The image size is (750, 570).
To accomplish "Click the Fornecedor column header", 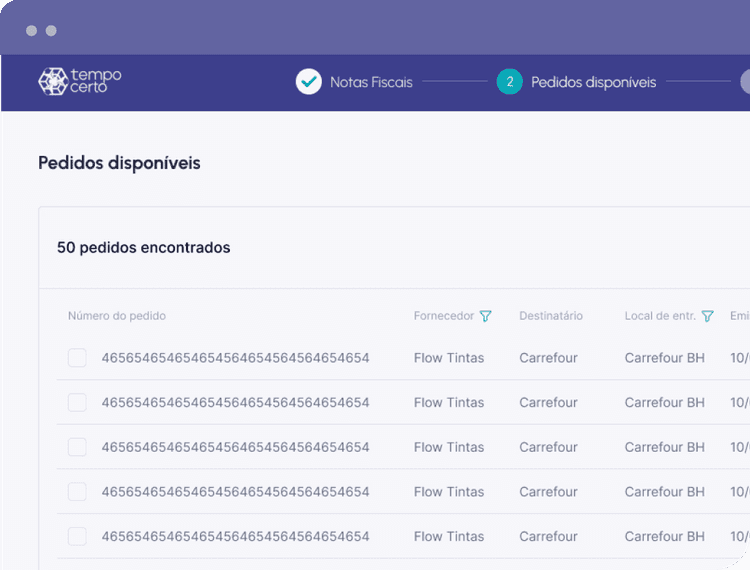I will tap(444, 316).
